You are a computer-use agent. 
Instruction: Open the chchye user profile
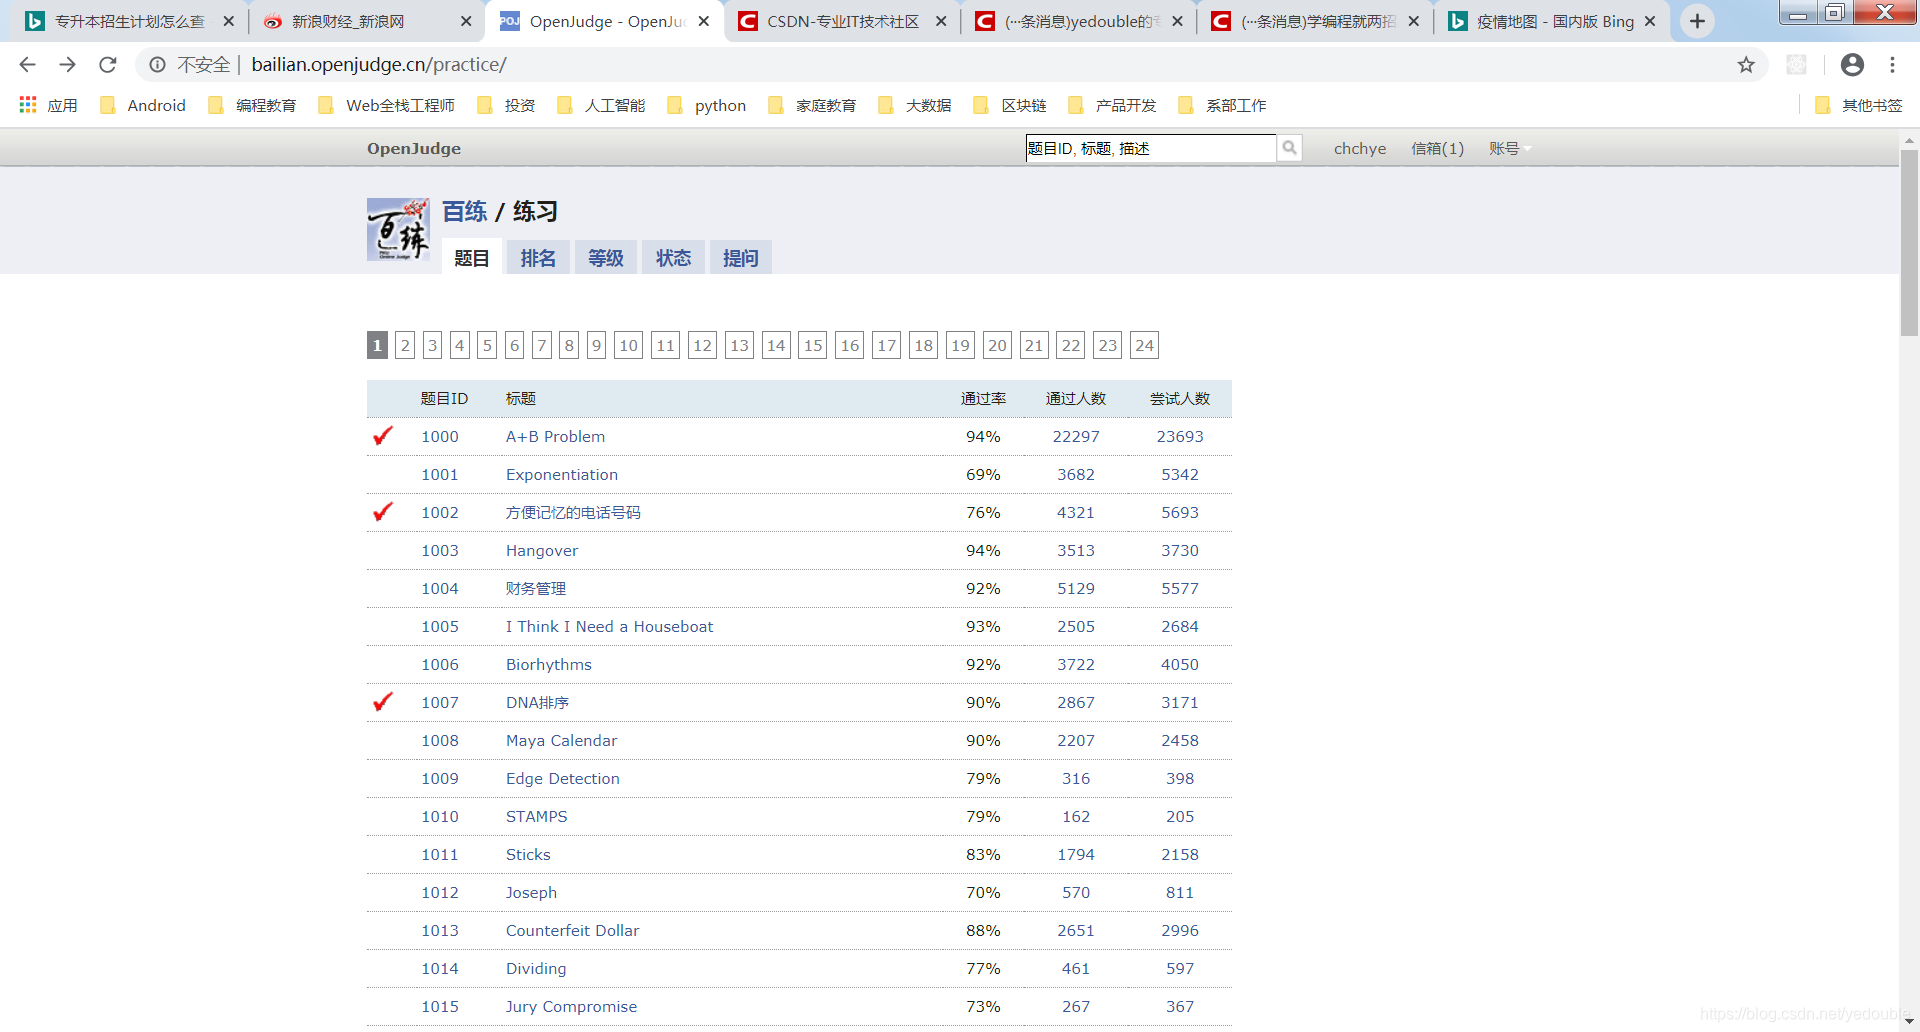[1360, 148]
